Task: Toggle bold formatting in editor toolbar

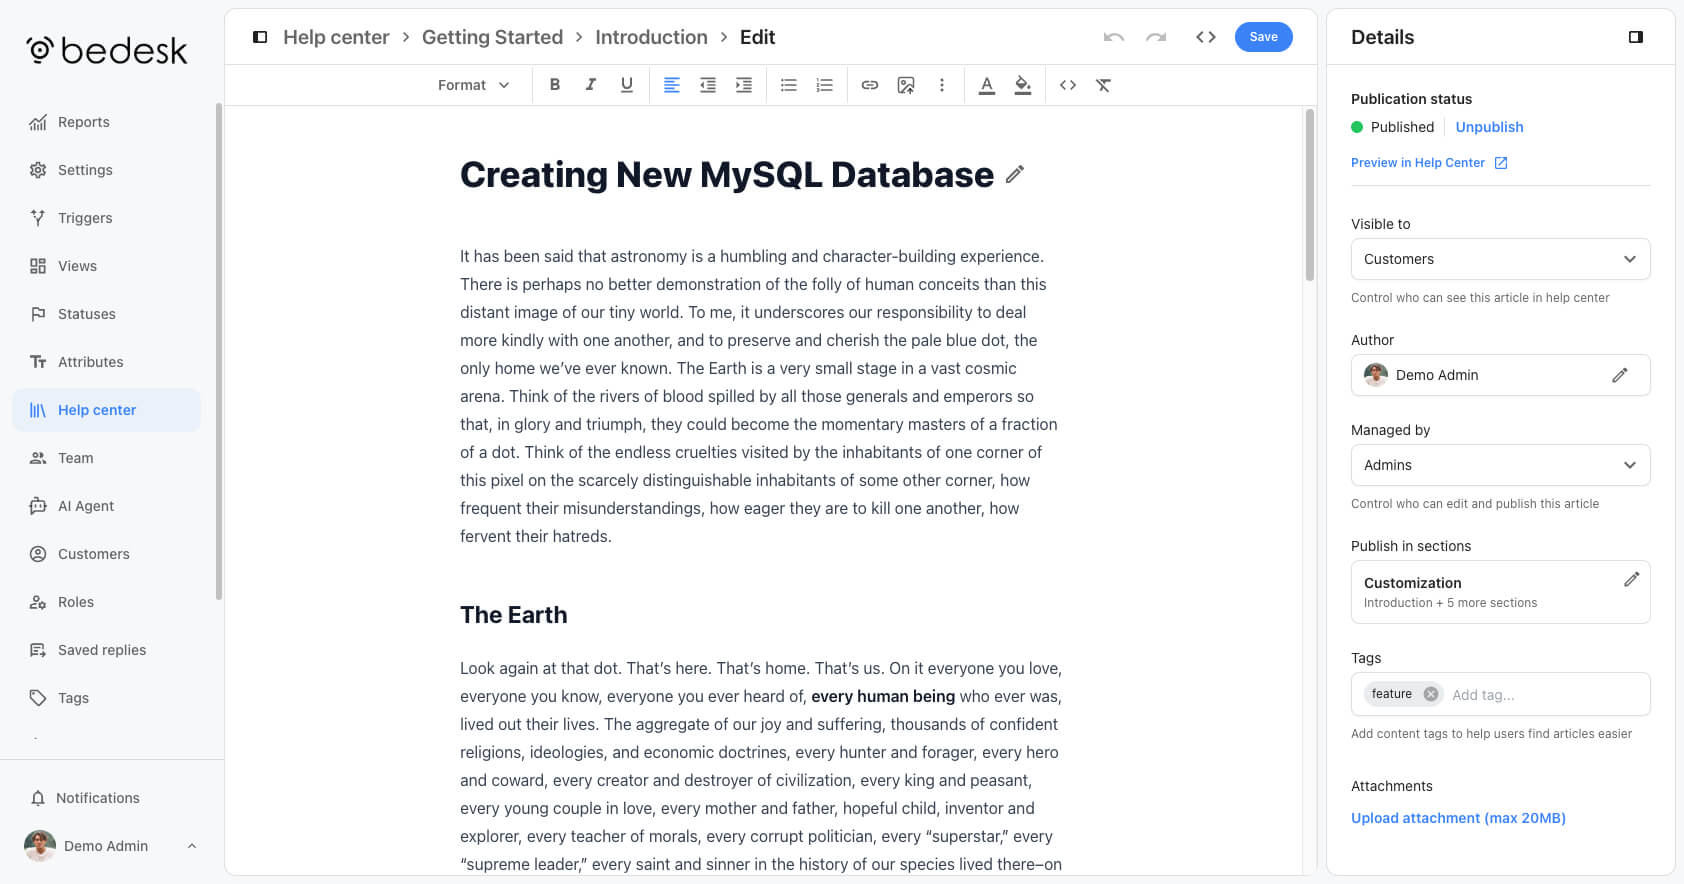Action: tap(555, 85)
